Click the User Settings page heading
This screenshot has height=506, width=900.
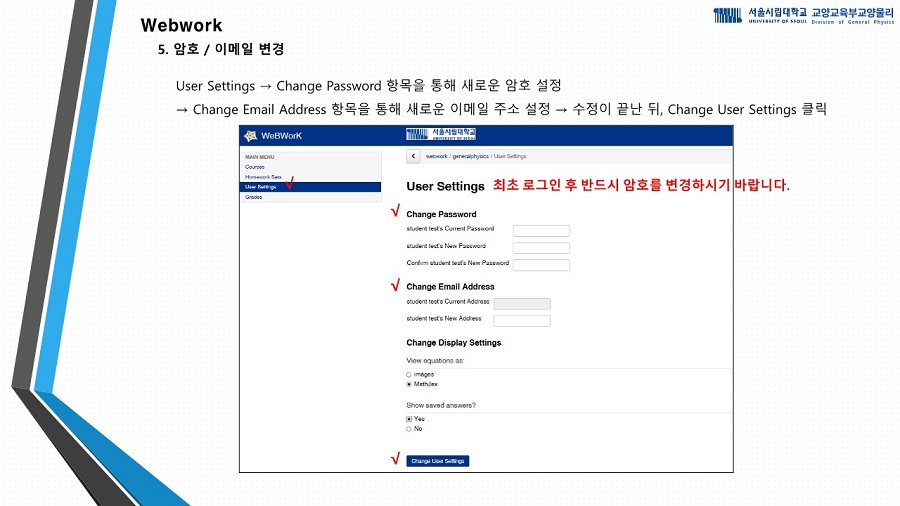(445, 186)
